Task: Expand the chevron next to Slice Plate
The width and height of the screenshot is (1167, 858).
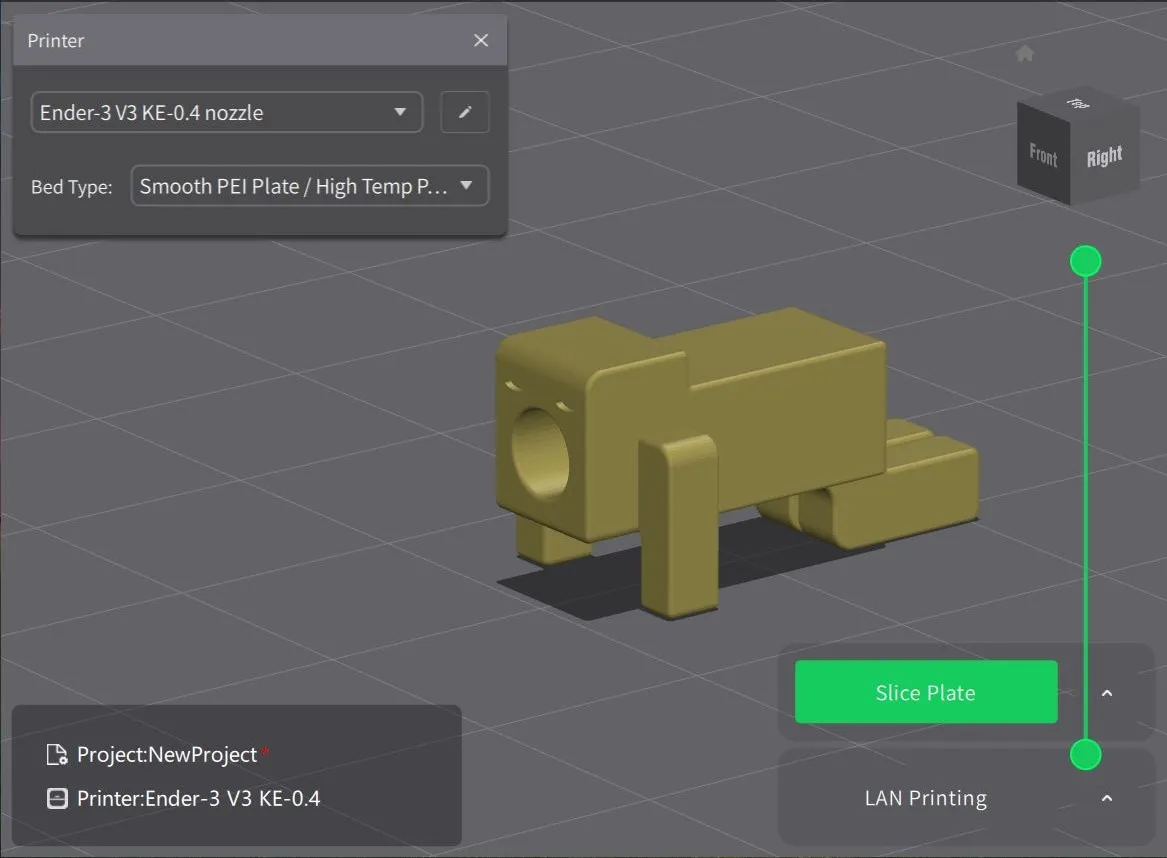Action: pos(1107,693)
